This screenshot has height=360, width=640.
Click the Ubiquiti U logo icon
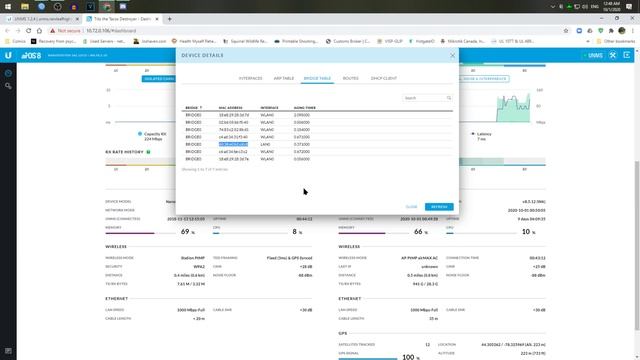(8, 55)
